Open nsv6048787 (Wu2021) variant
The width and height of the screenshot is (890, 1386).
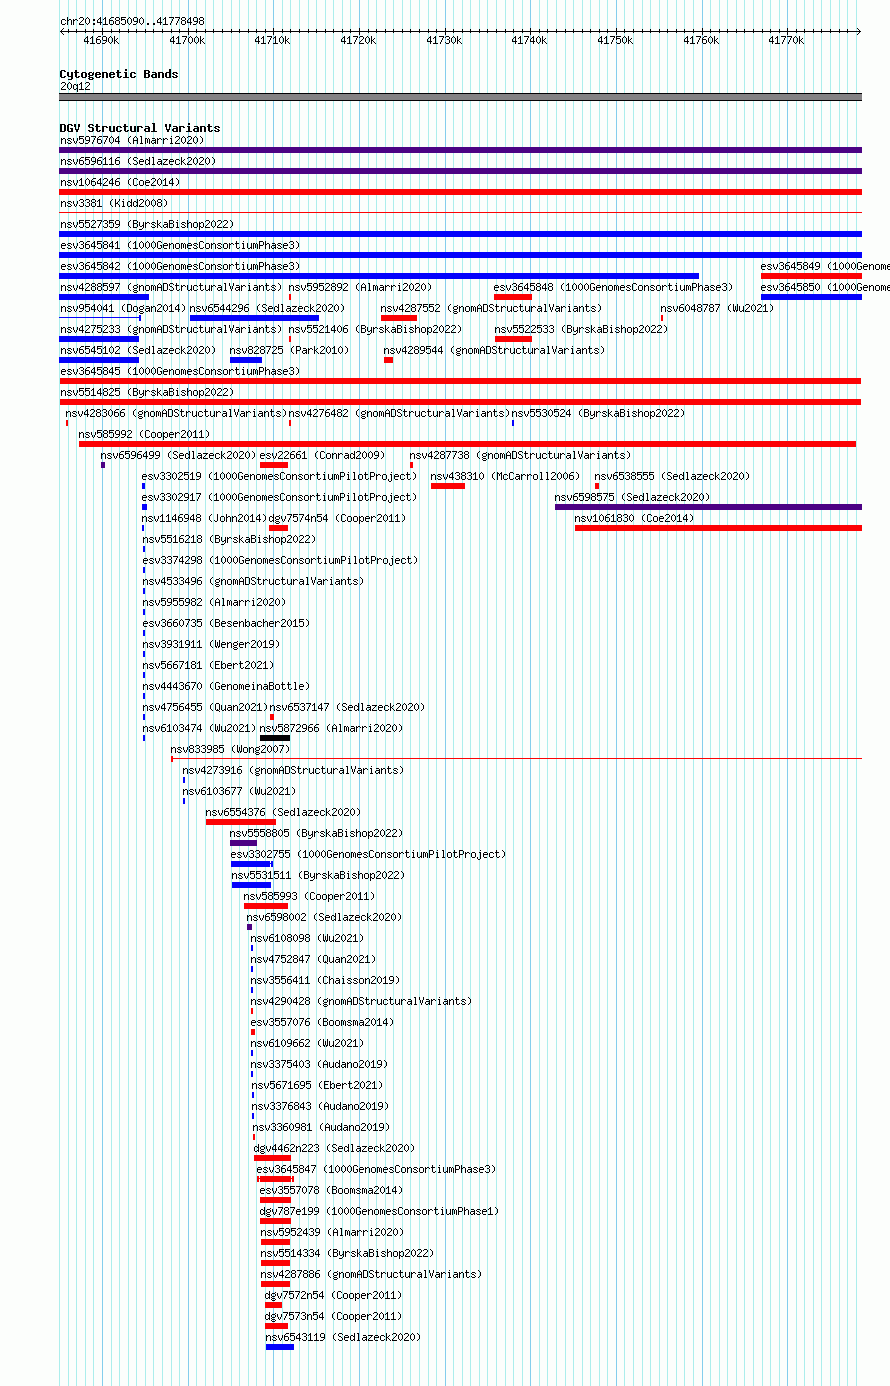[718, 308]
